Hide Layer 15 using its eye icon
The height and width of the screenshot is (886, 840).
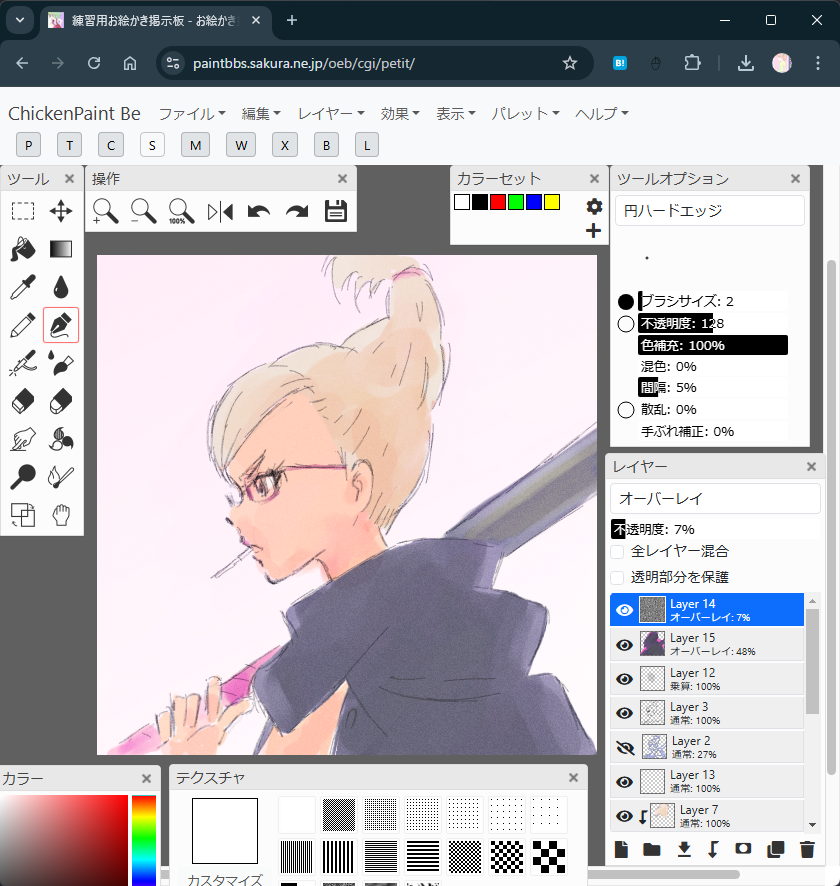click(x=625, y=645)
